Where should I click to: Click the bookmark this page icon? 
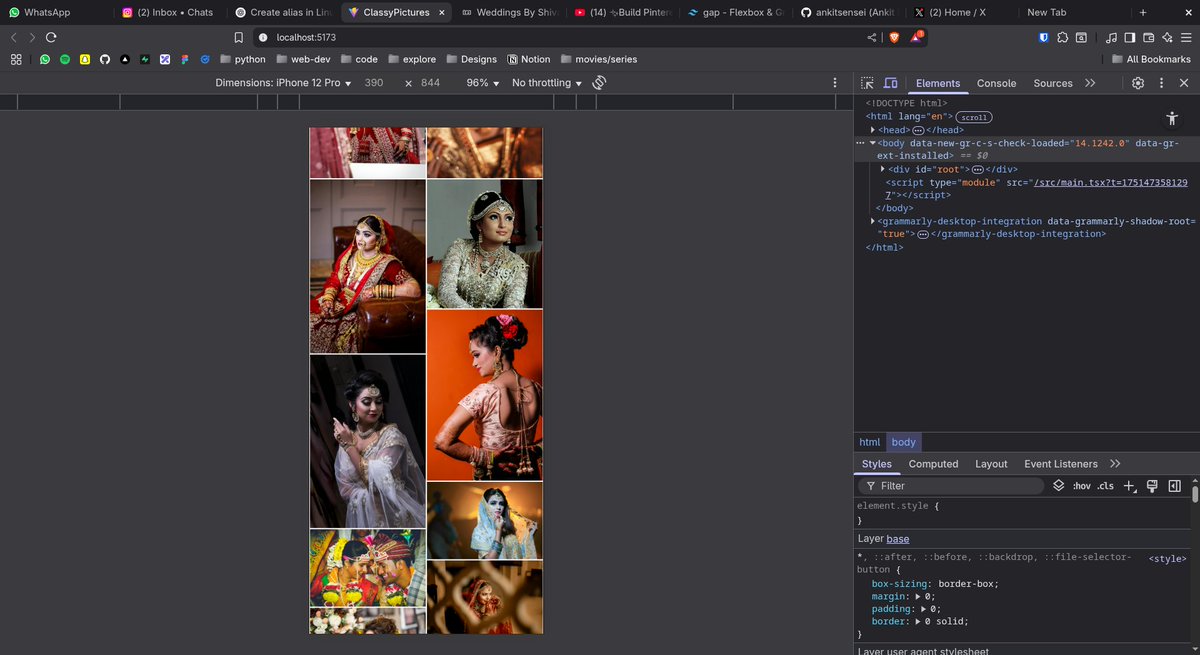tap(239, 37)
